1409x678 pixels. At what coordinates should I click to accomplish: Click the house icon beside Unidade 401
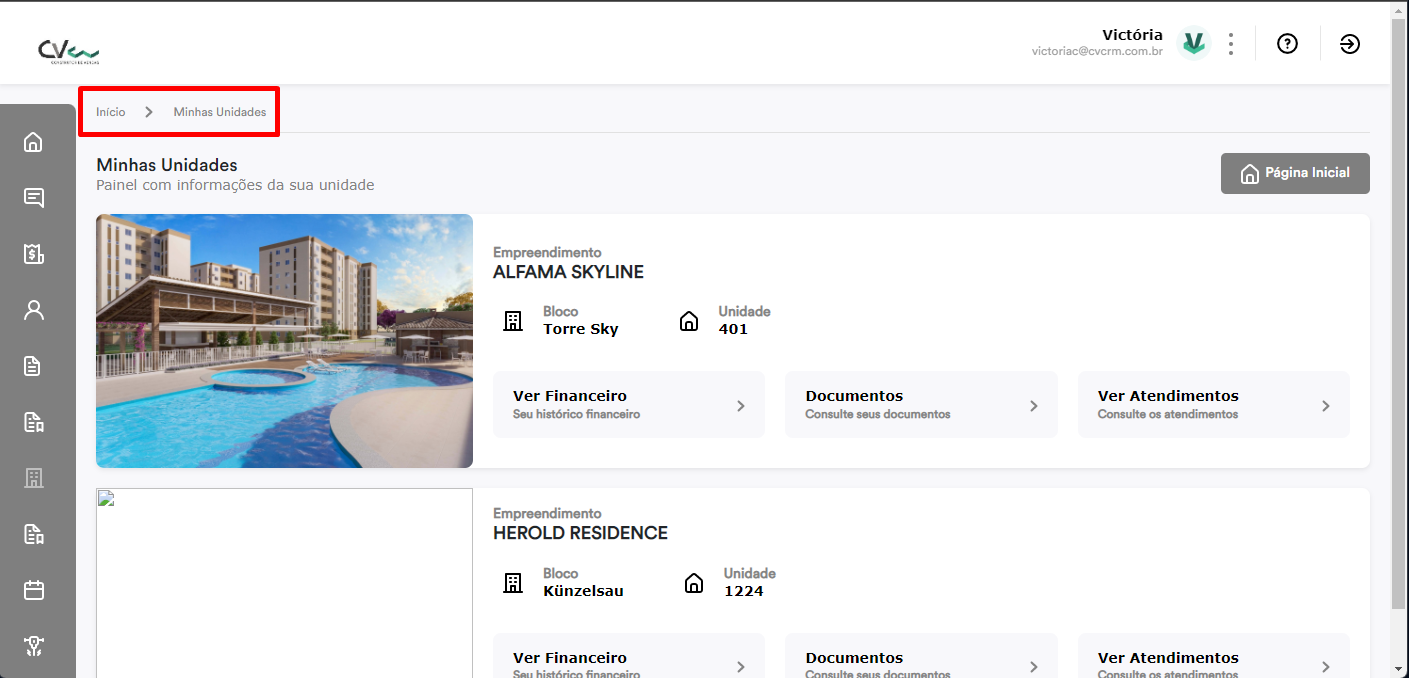click(689, 321)
